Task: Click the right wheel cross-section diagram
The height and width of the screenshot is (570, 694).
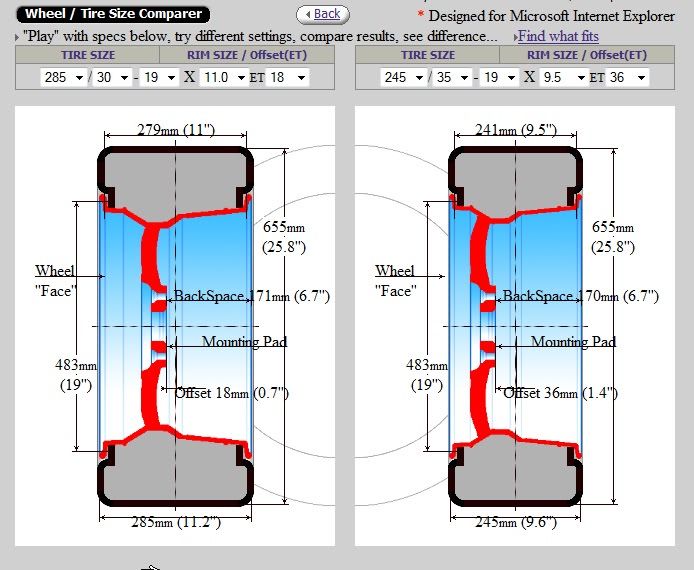Action: pos(515,326)
